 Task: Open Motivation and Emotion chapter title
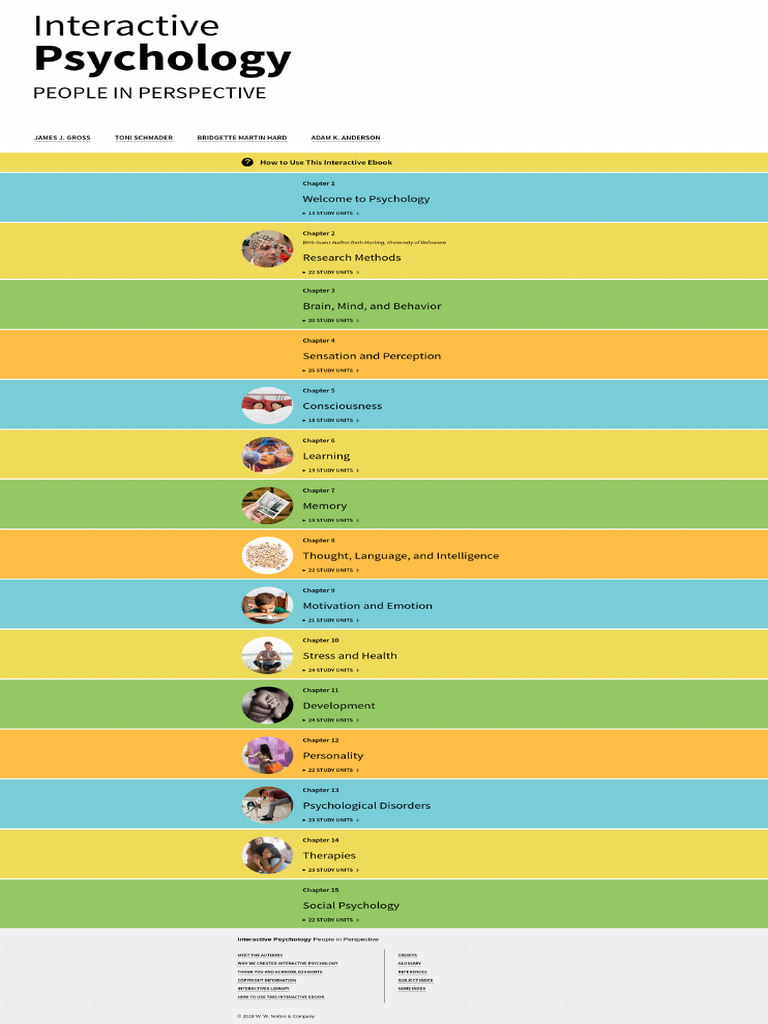pos(368,605)
